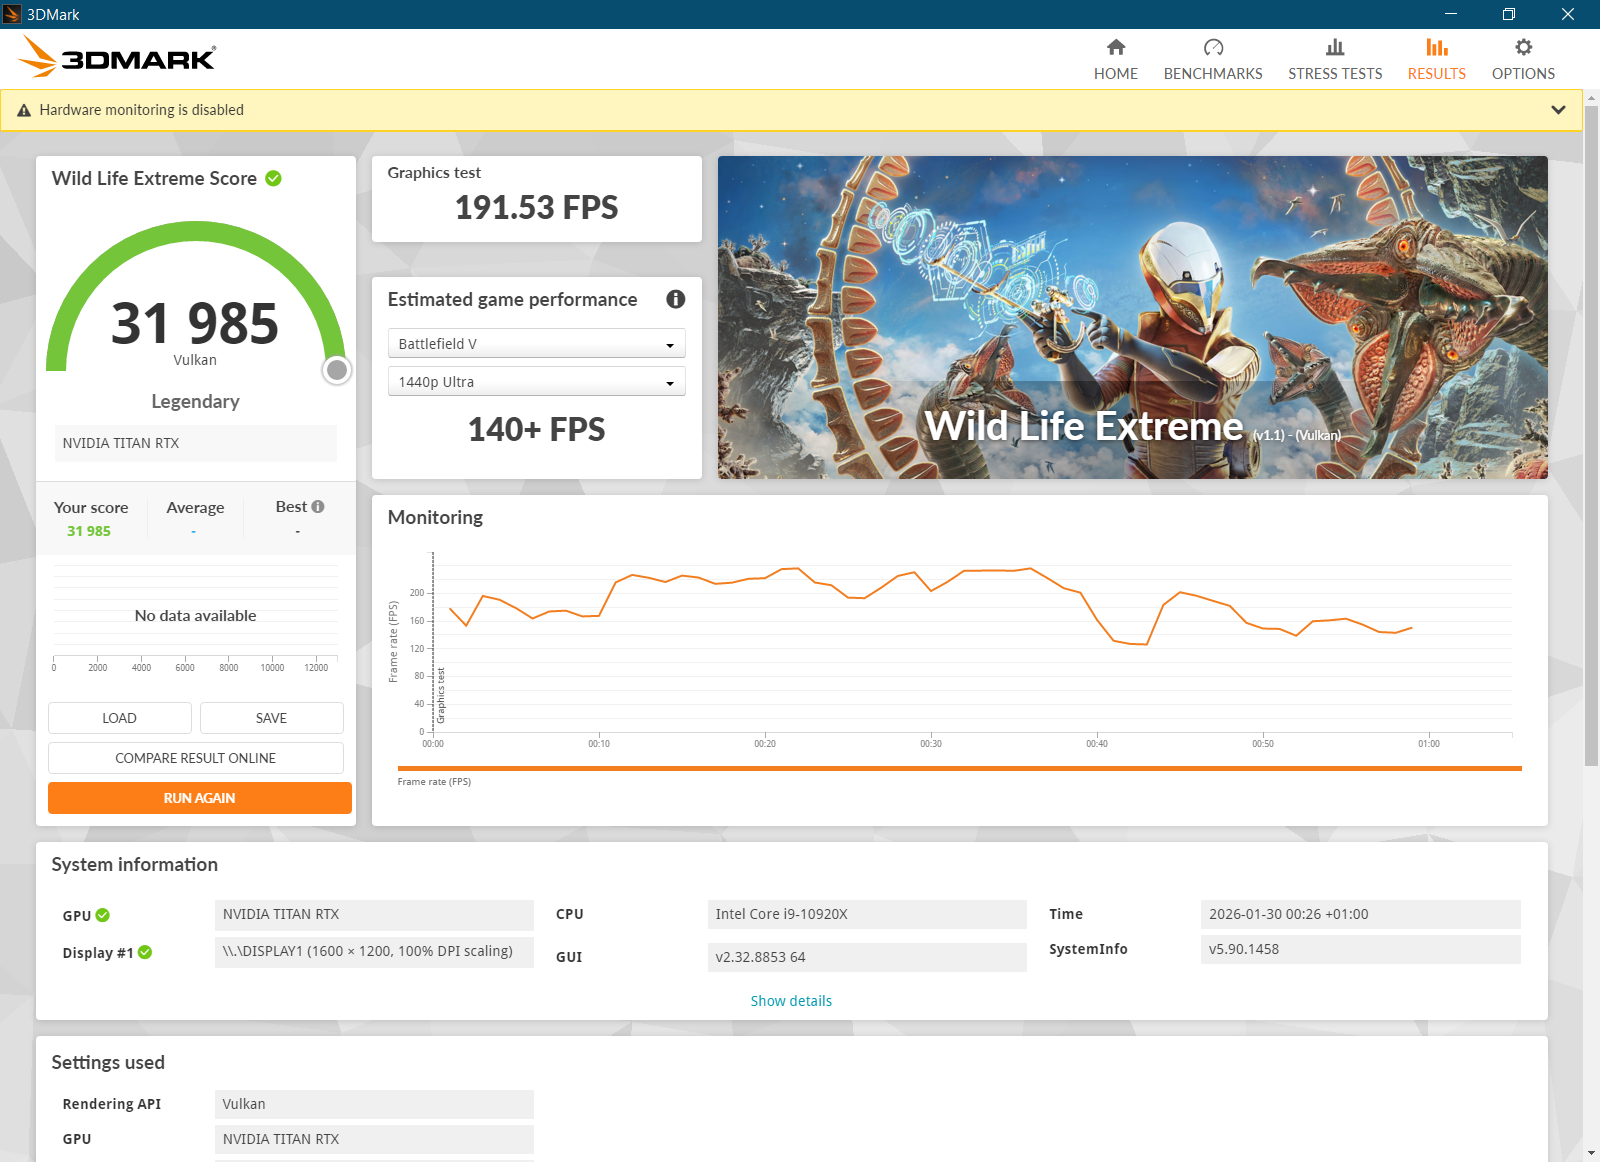Expand the hardware monitoring warning banner
Screen dimensions: 1600x1162
pyautogui.click(x=1558, y=110)
